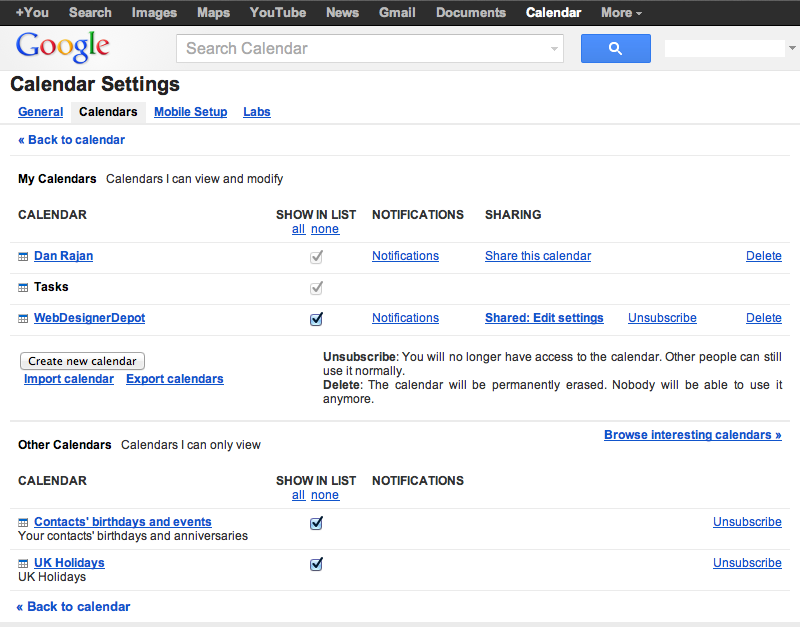Open the account dropdown arrow at top right

coord(792,48)
